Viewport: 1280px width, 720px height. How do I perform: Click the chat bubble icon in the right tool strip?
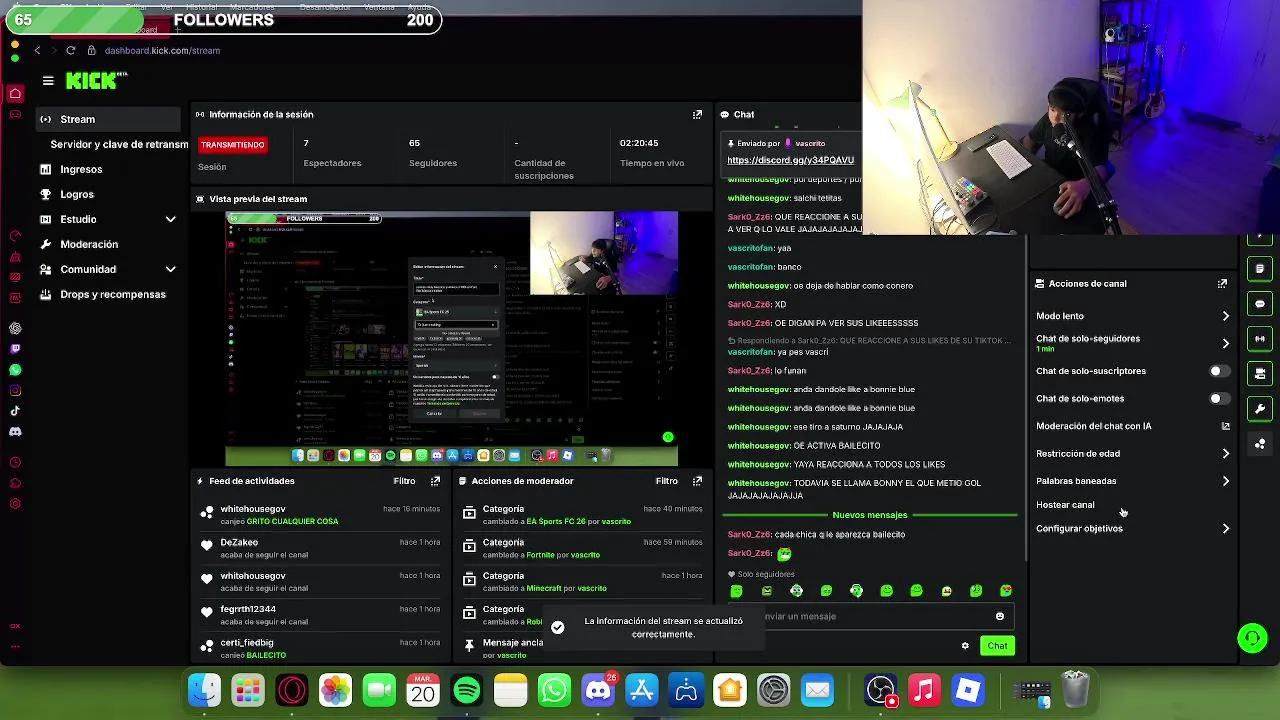tap(1260, 303)
